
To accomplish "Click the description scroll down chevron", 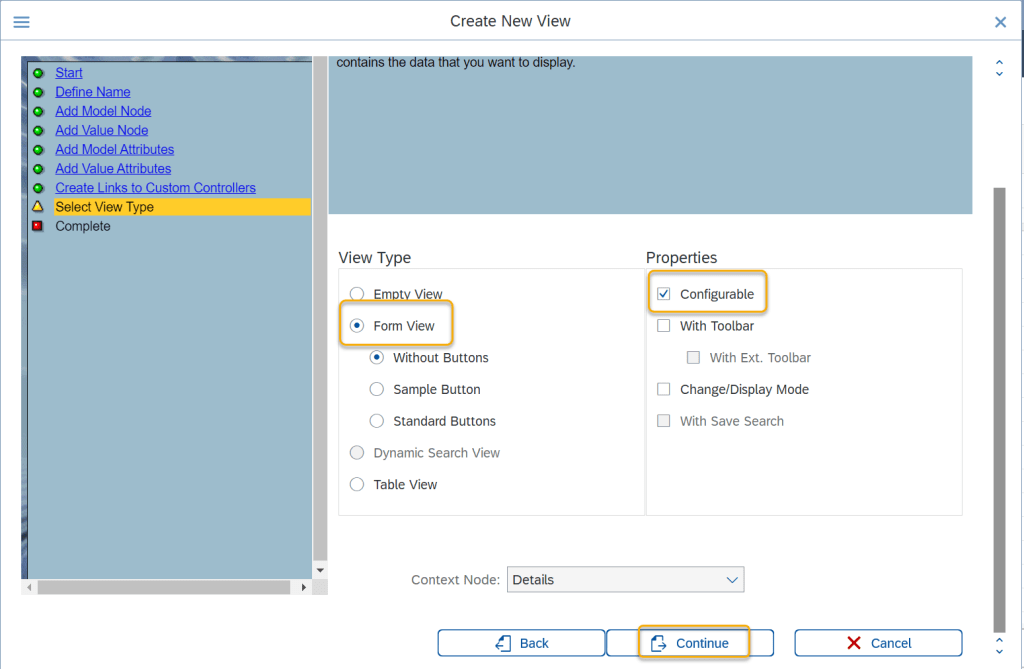I will pos(999,73).
